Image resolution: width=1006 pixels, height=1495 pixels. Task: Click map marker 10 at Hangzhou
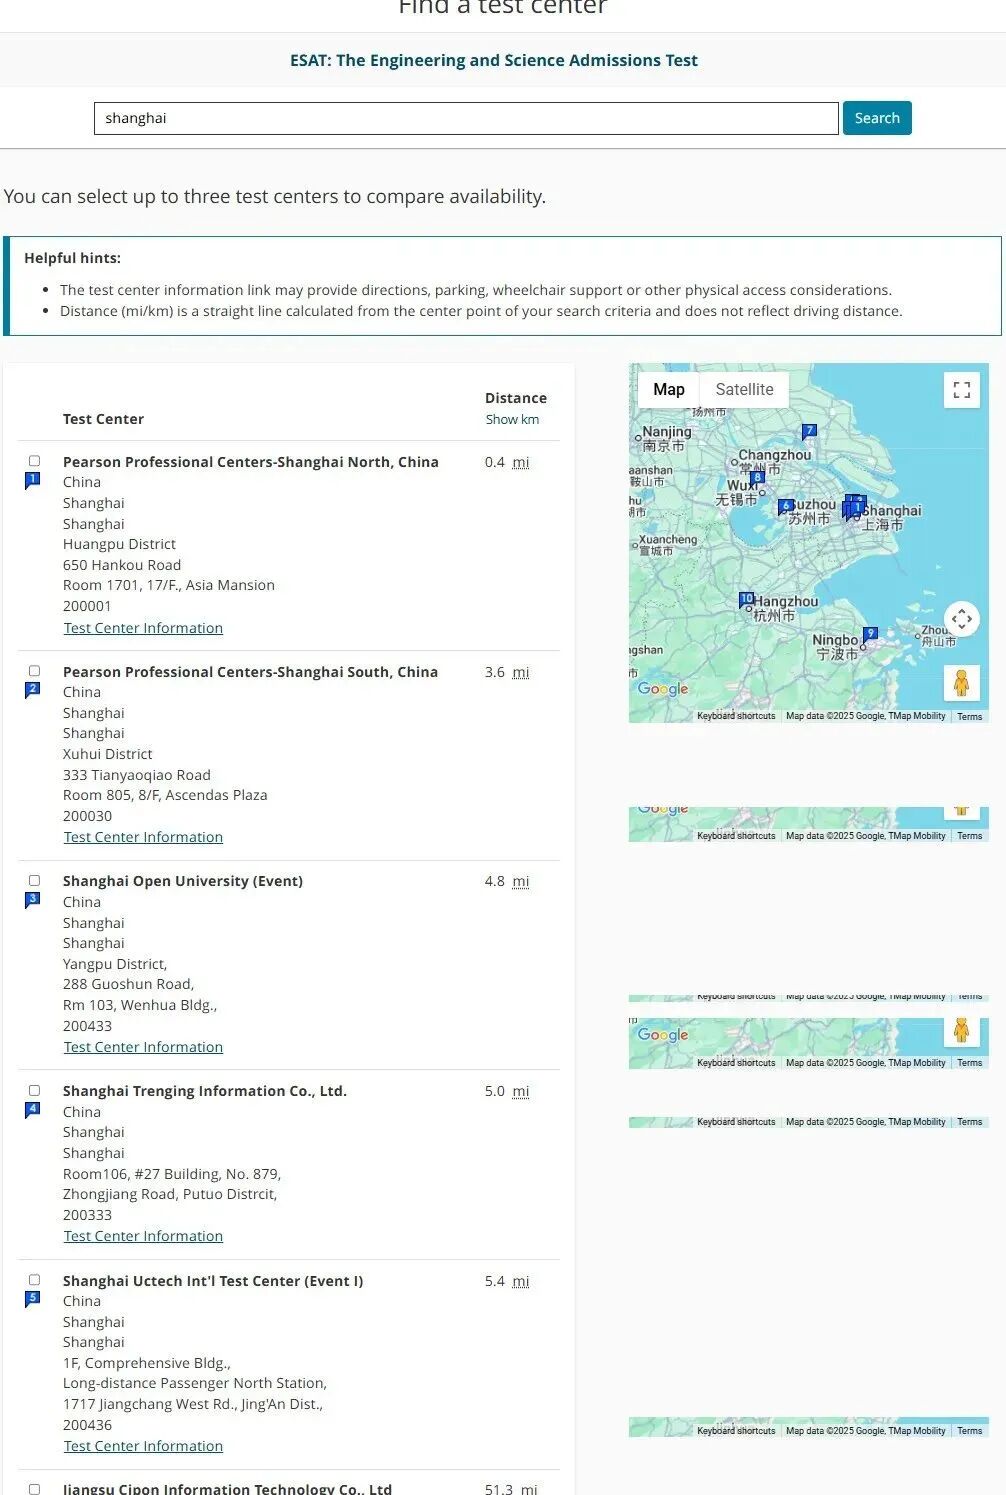click(746, 599)
